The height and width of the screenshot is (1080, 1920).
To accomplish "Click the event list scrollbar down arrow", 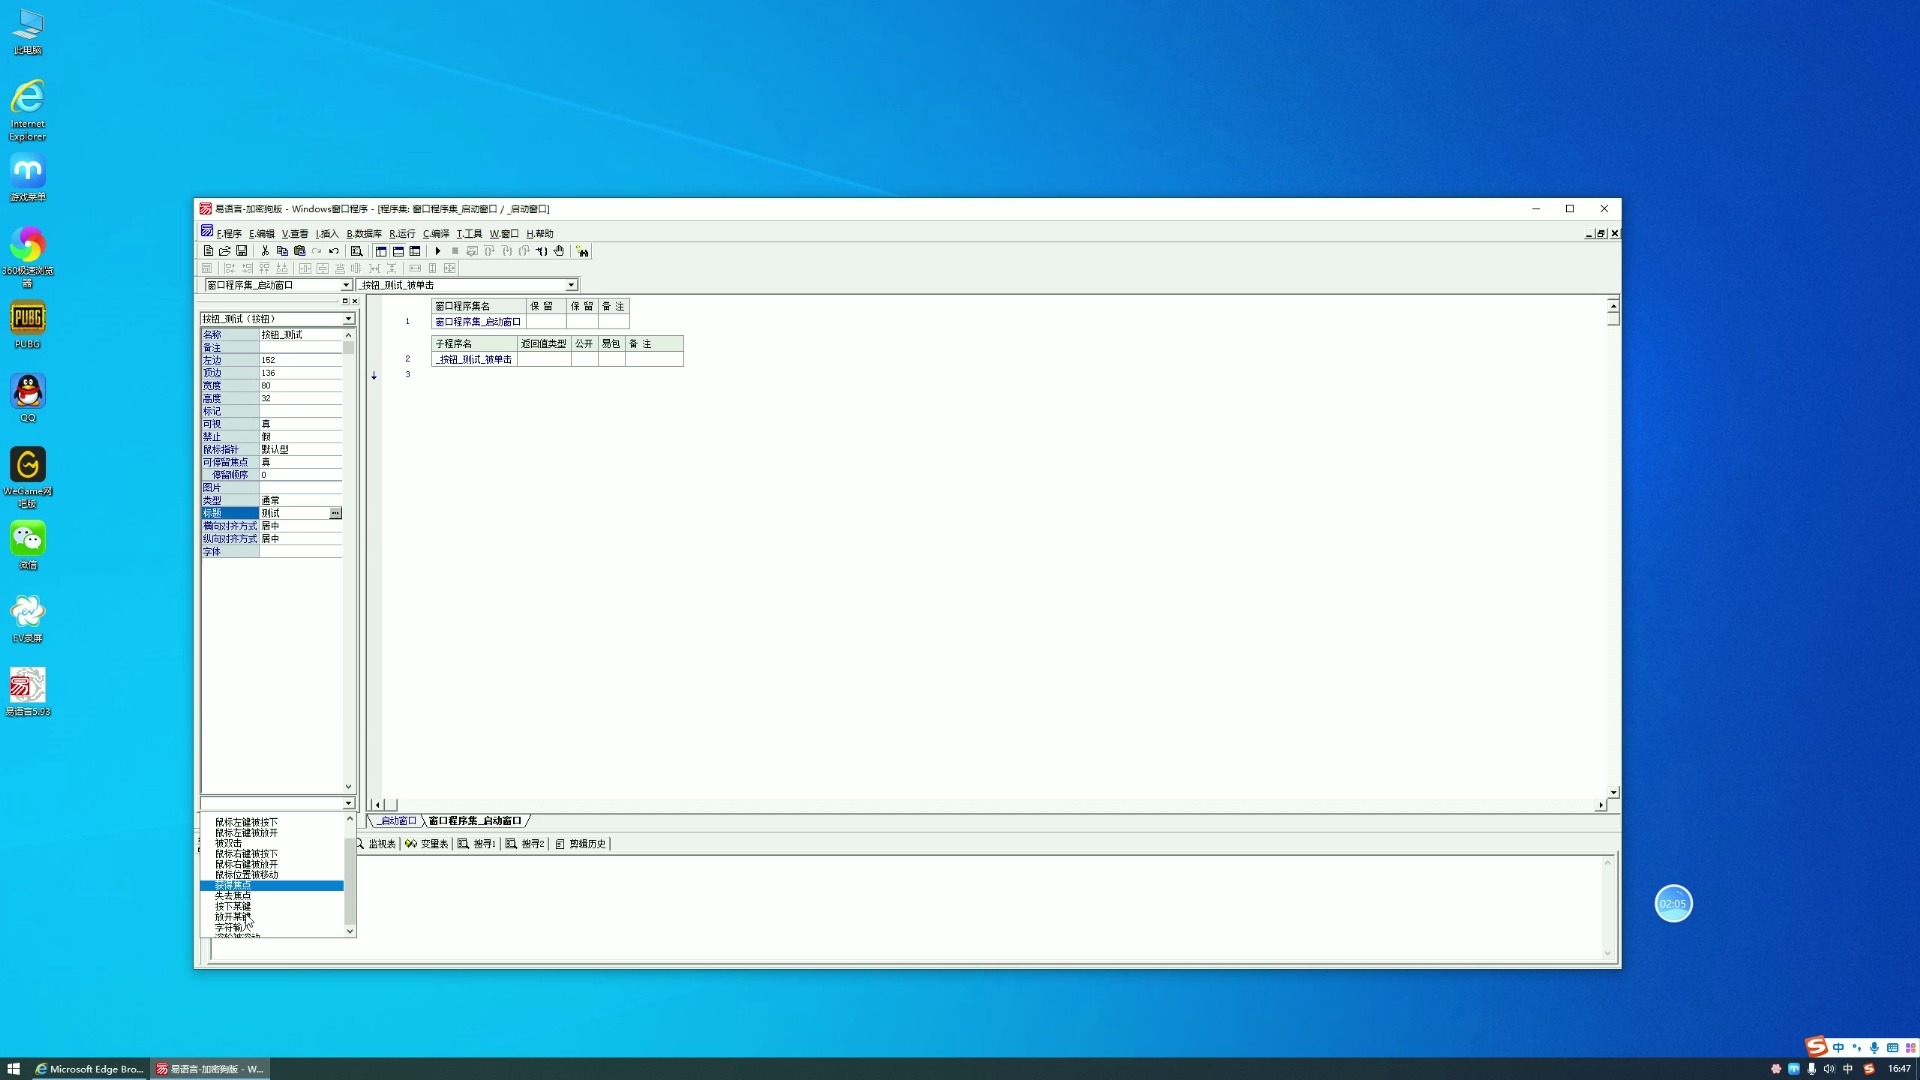I will coord(350,931).
